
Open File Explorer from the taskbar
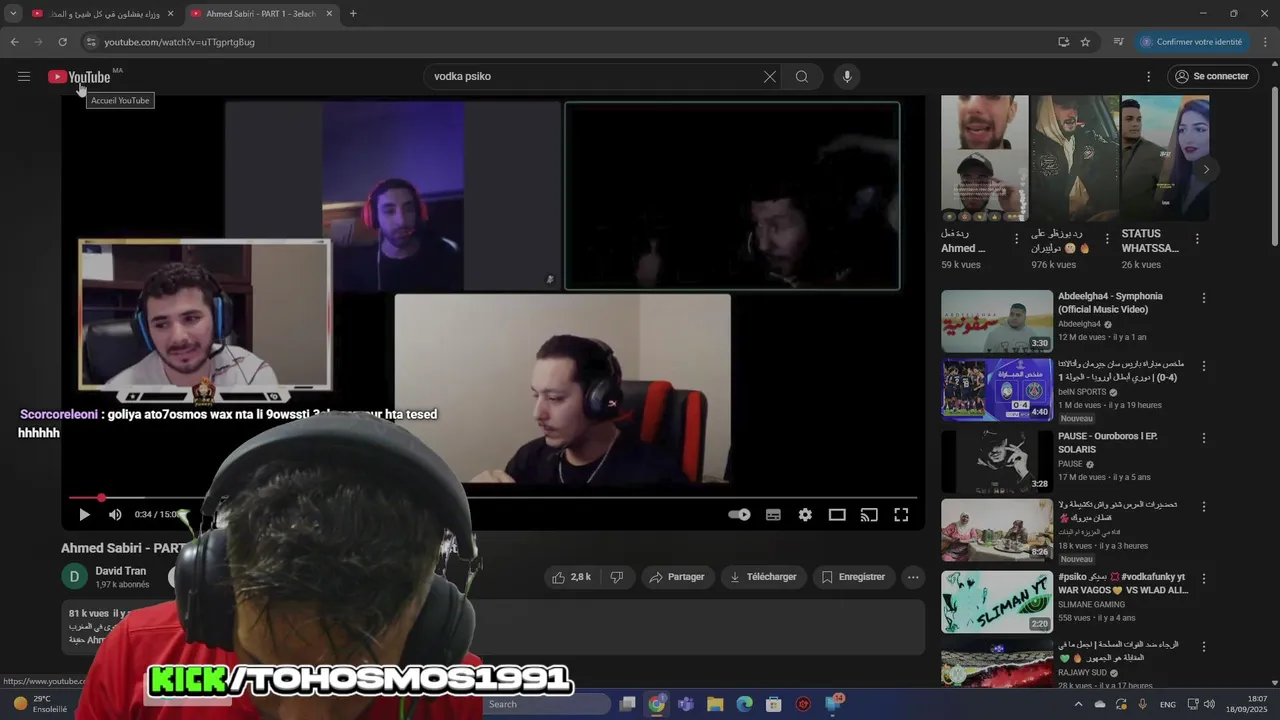(715, 704)
